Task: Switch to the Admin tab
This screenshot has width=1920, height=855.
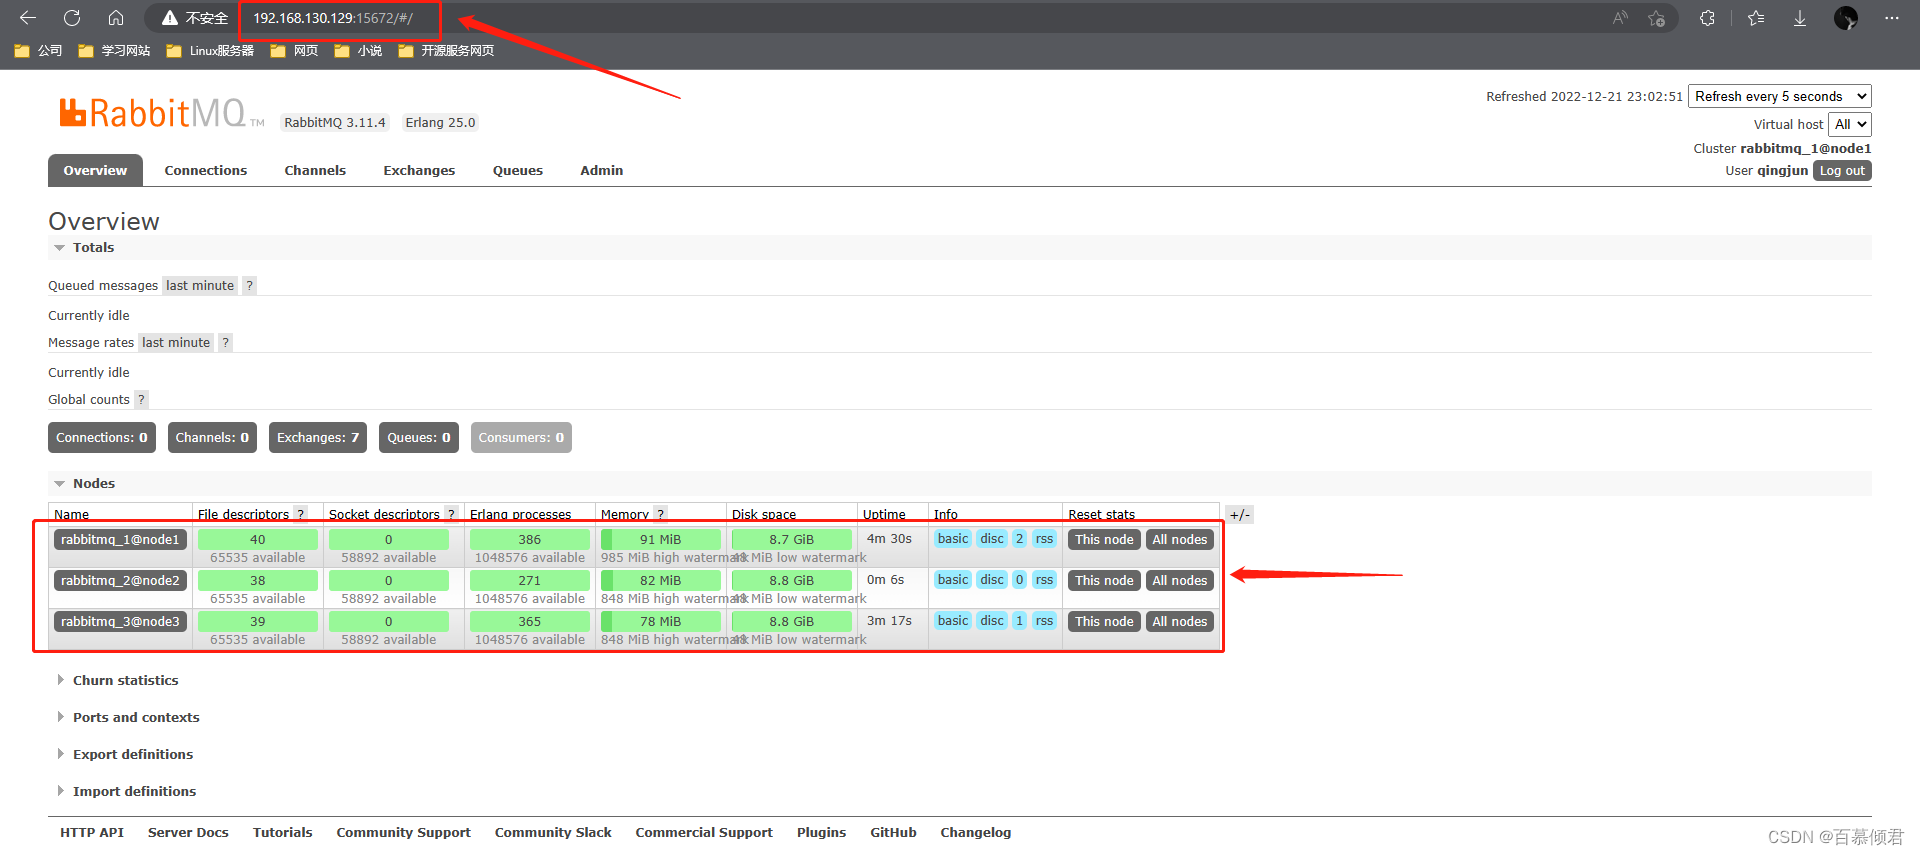Action: point(602,171)
